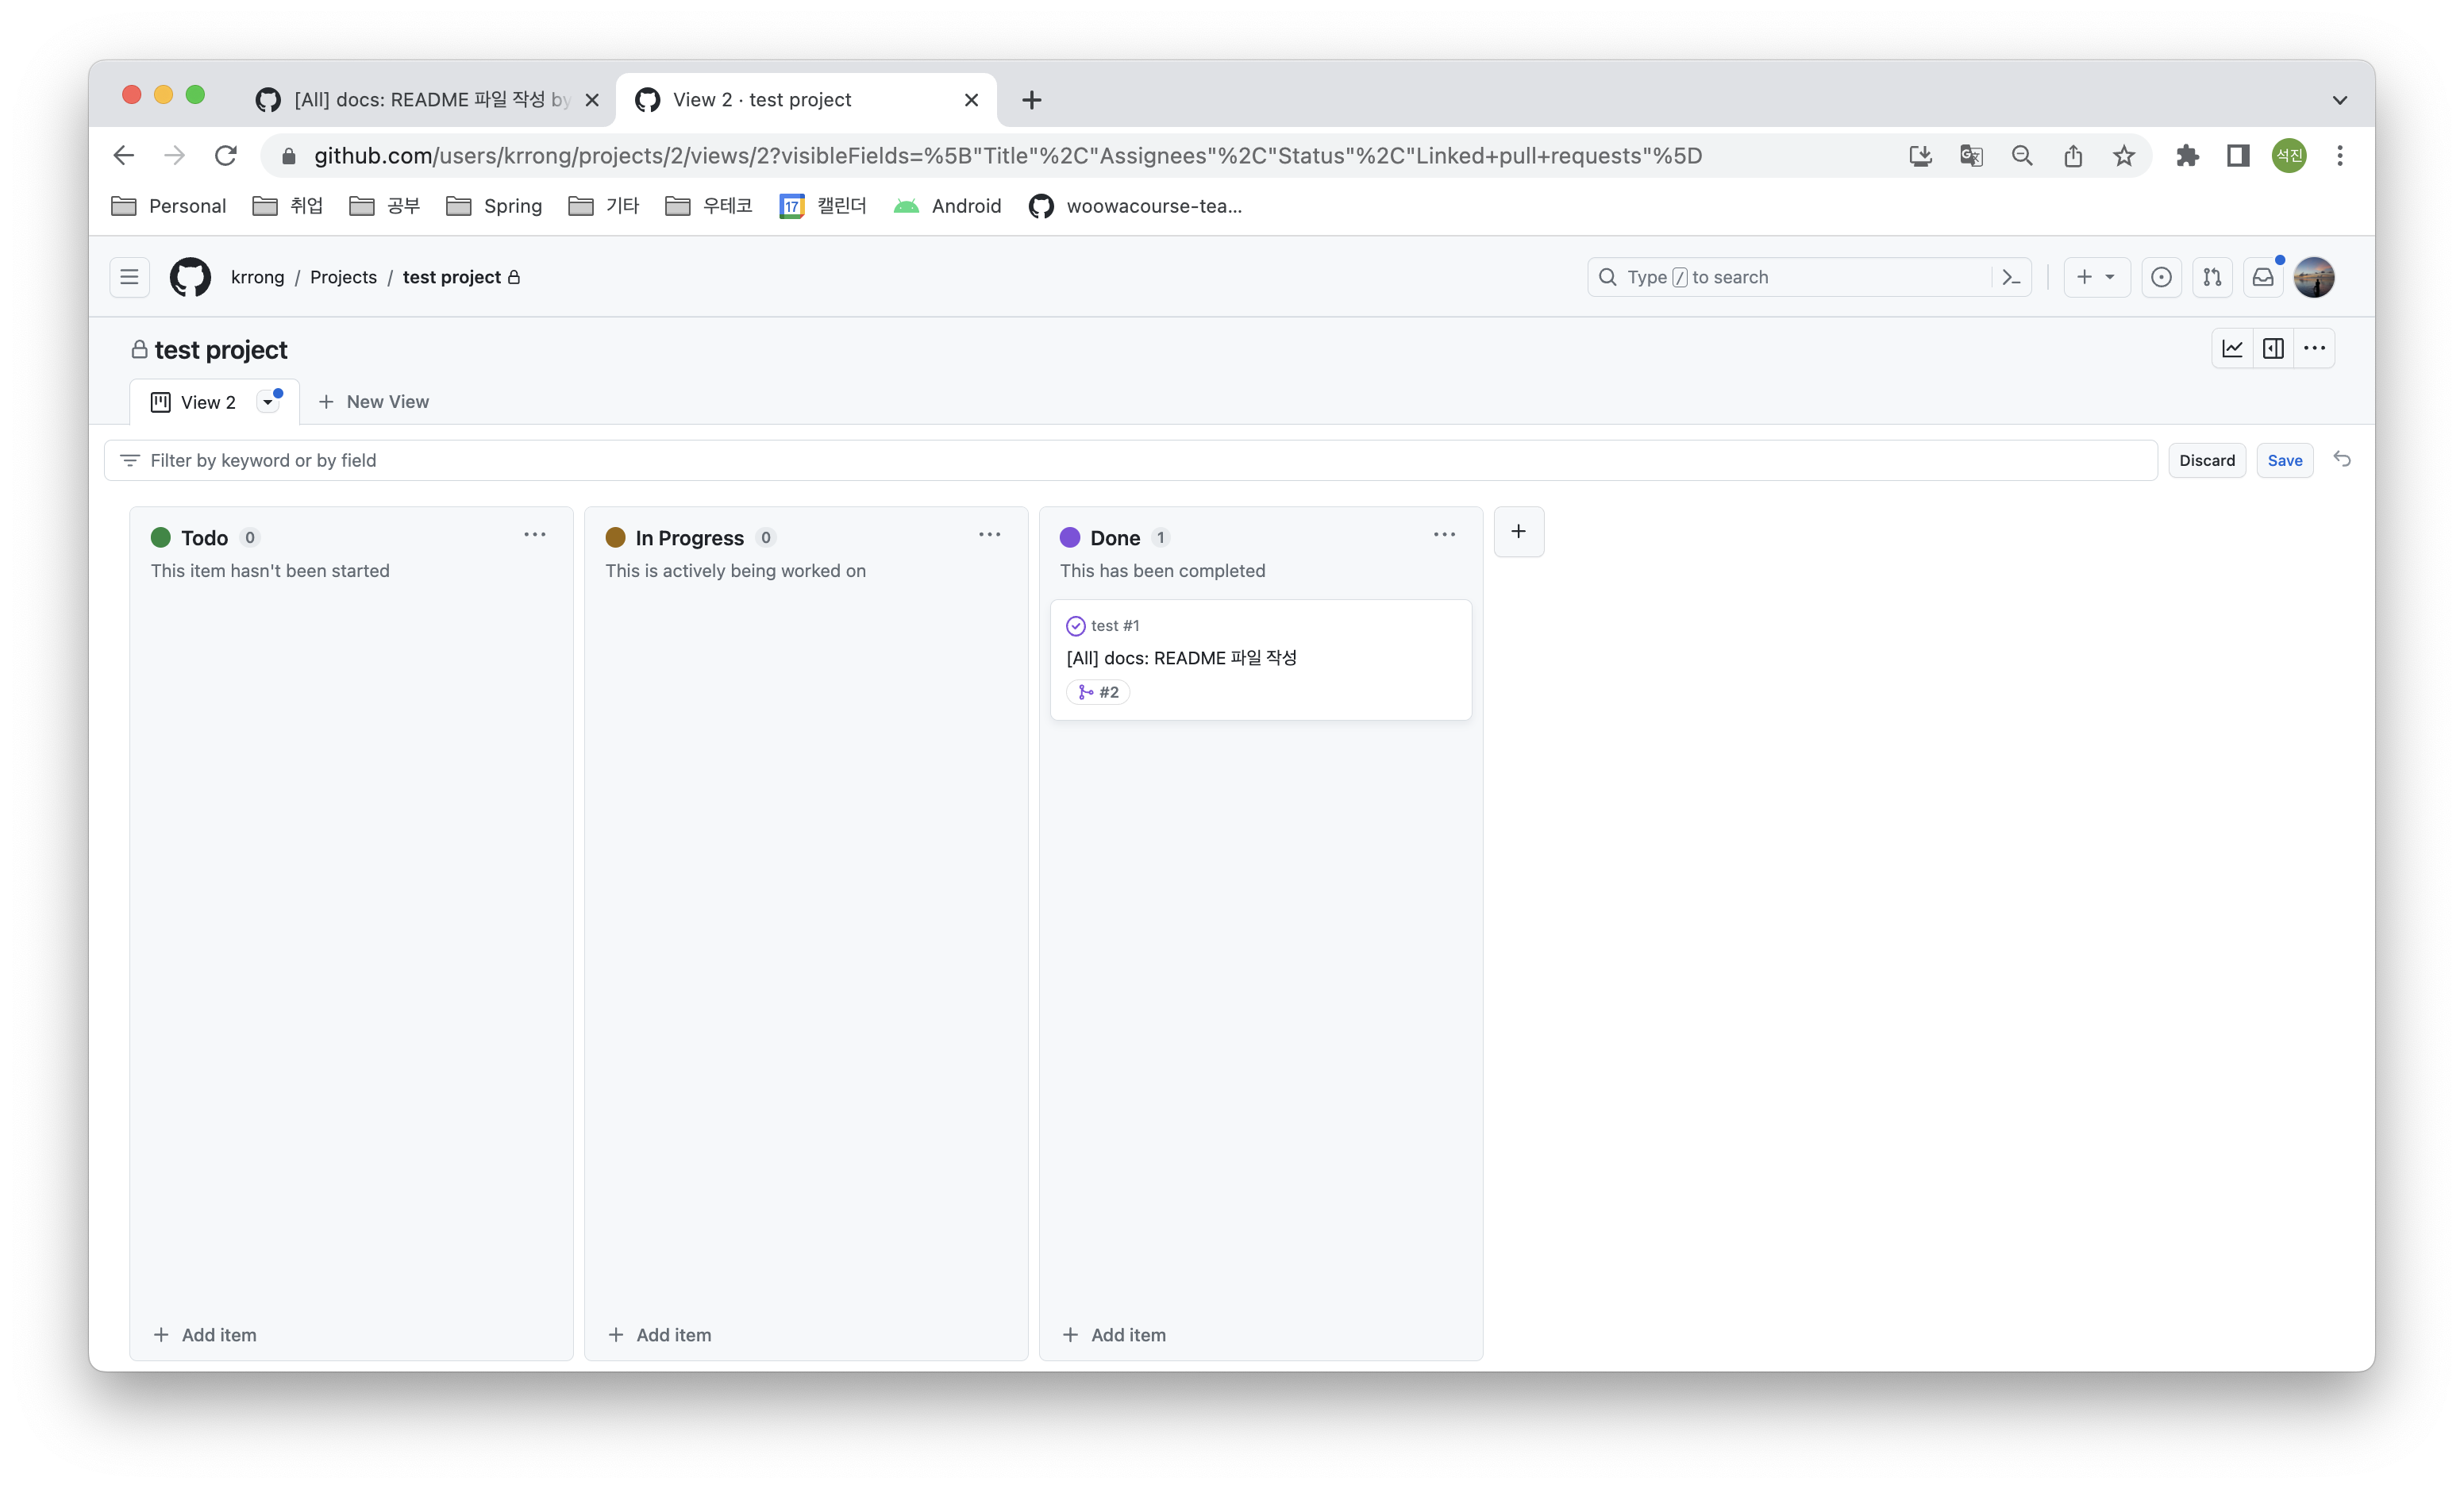
Task: Click the Google Translate icon in address bar
Action: coord(1971,155)
